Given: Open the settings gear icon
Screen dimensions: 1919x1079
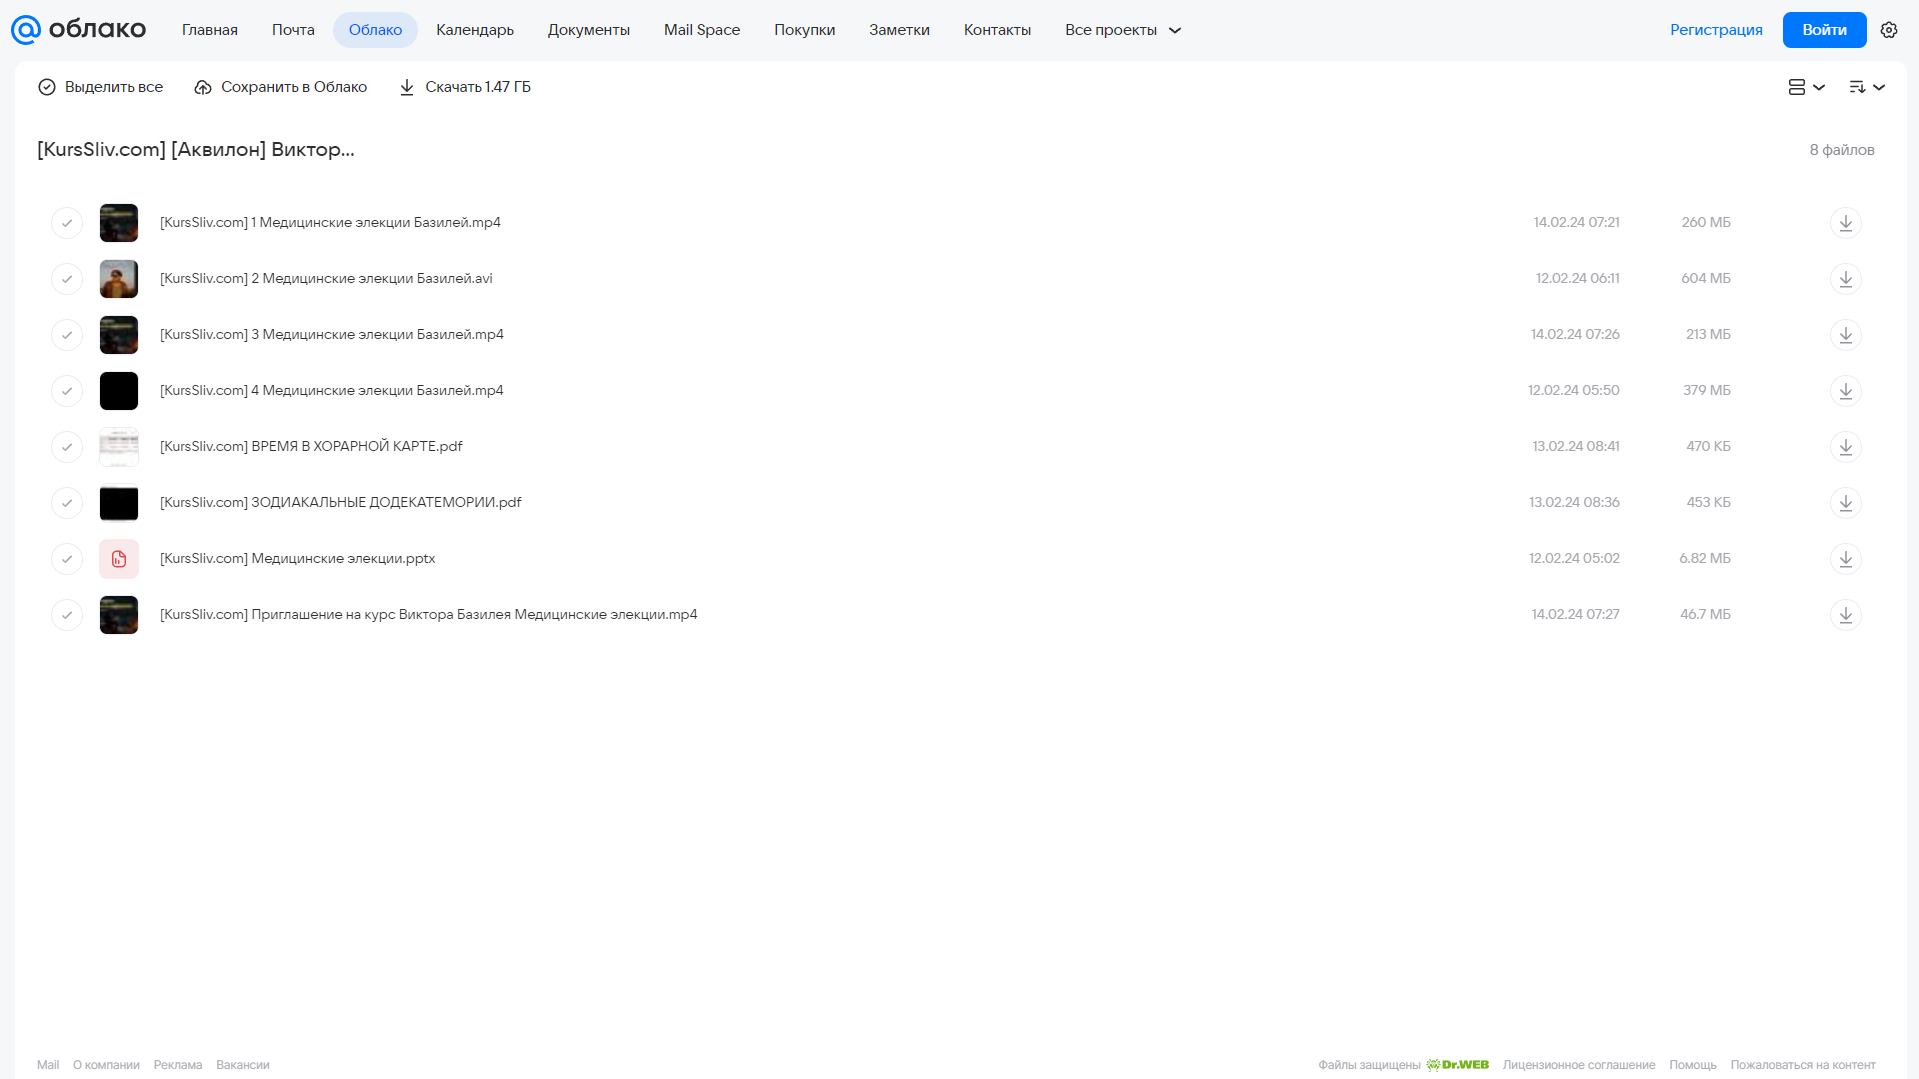Looking at the screenshot, I should point(1888,30).
